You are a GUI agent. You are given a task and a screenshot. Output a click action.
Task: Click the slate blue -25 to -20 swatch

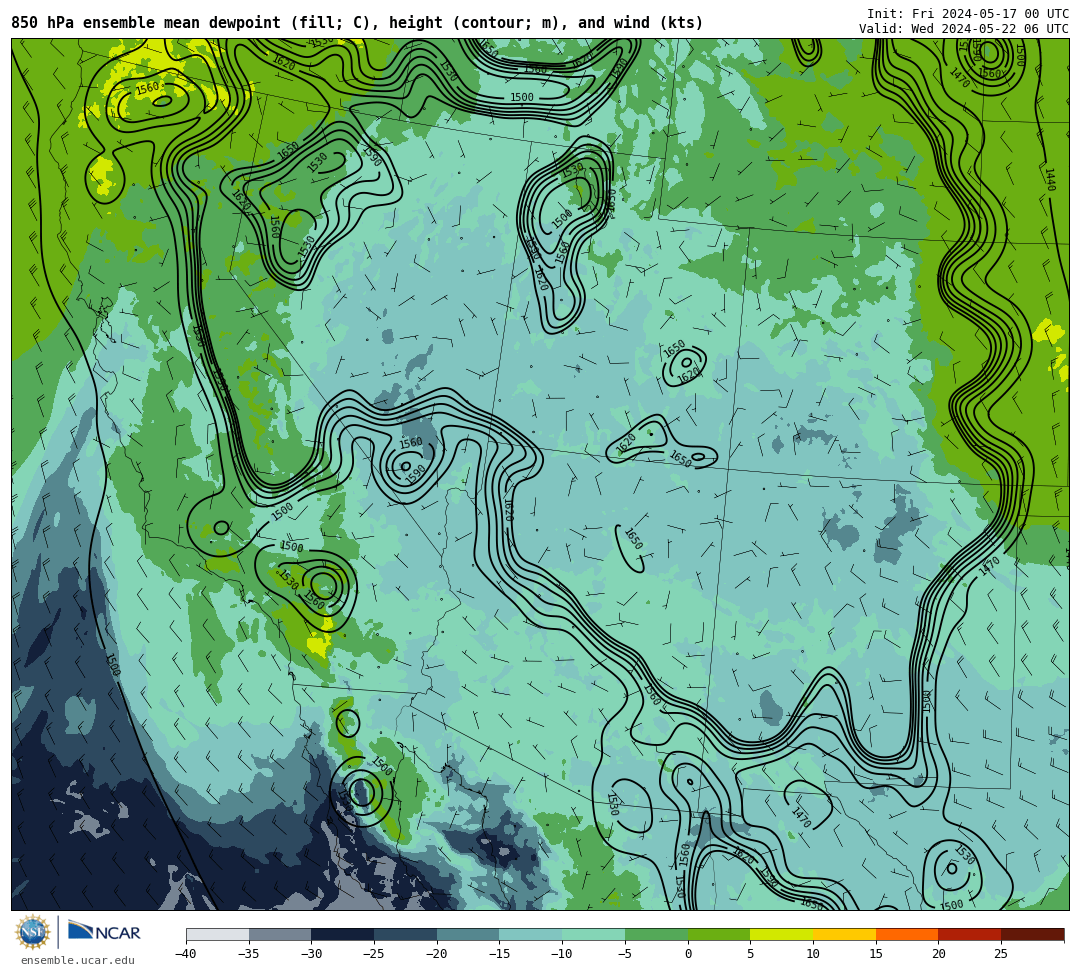pyautogui.click(x=406, y=934)
